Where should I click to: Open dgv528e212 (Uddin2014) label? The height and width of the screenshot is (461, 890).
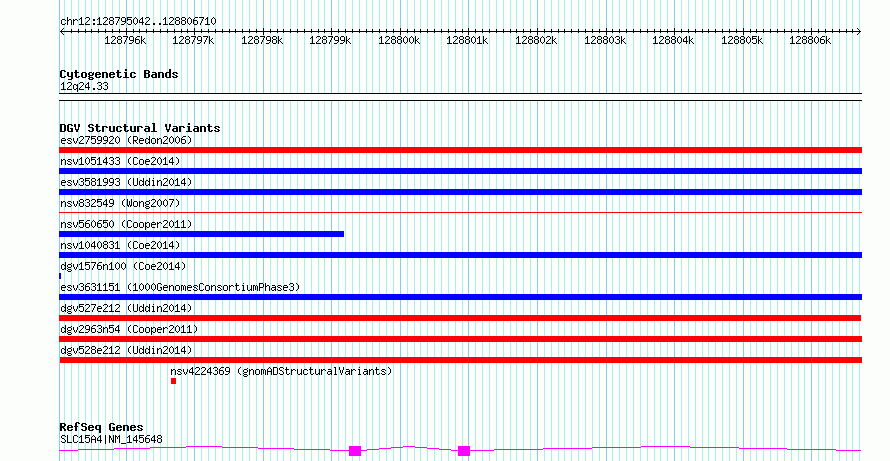click(126, 350)
